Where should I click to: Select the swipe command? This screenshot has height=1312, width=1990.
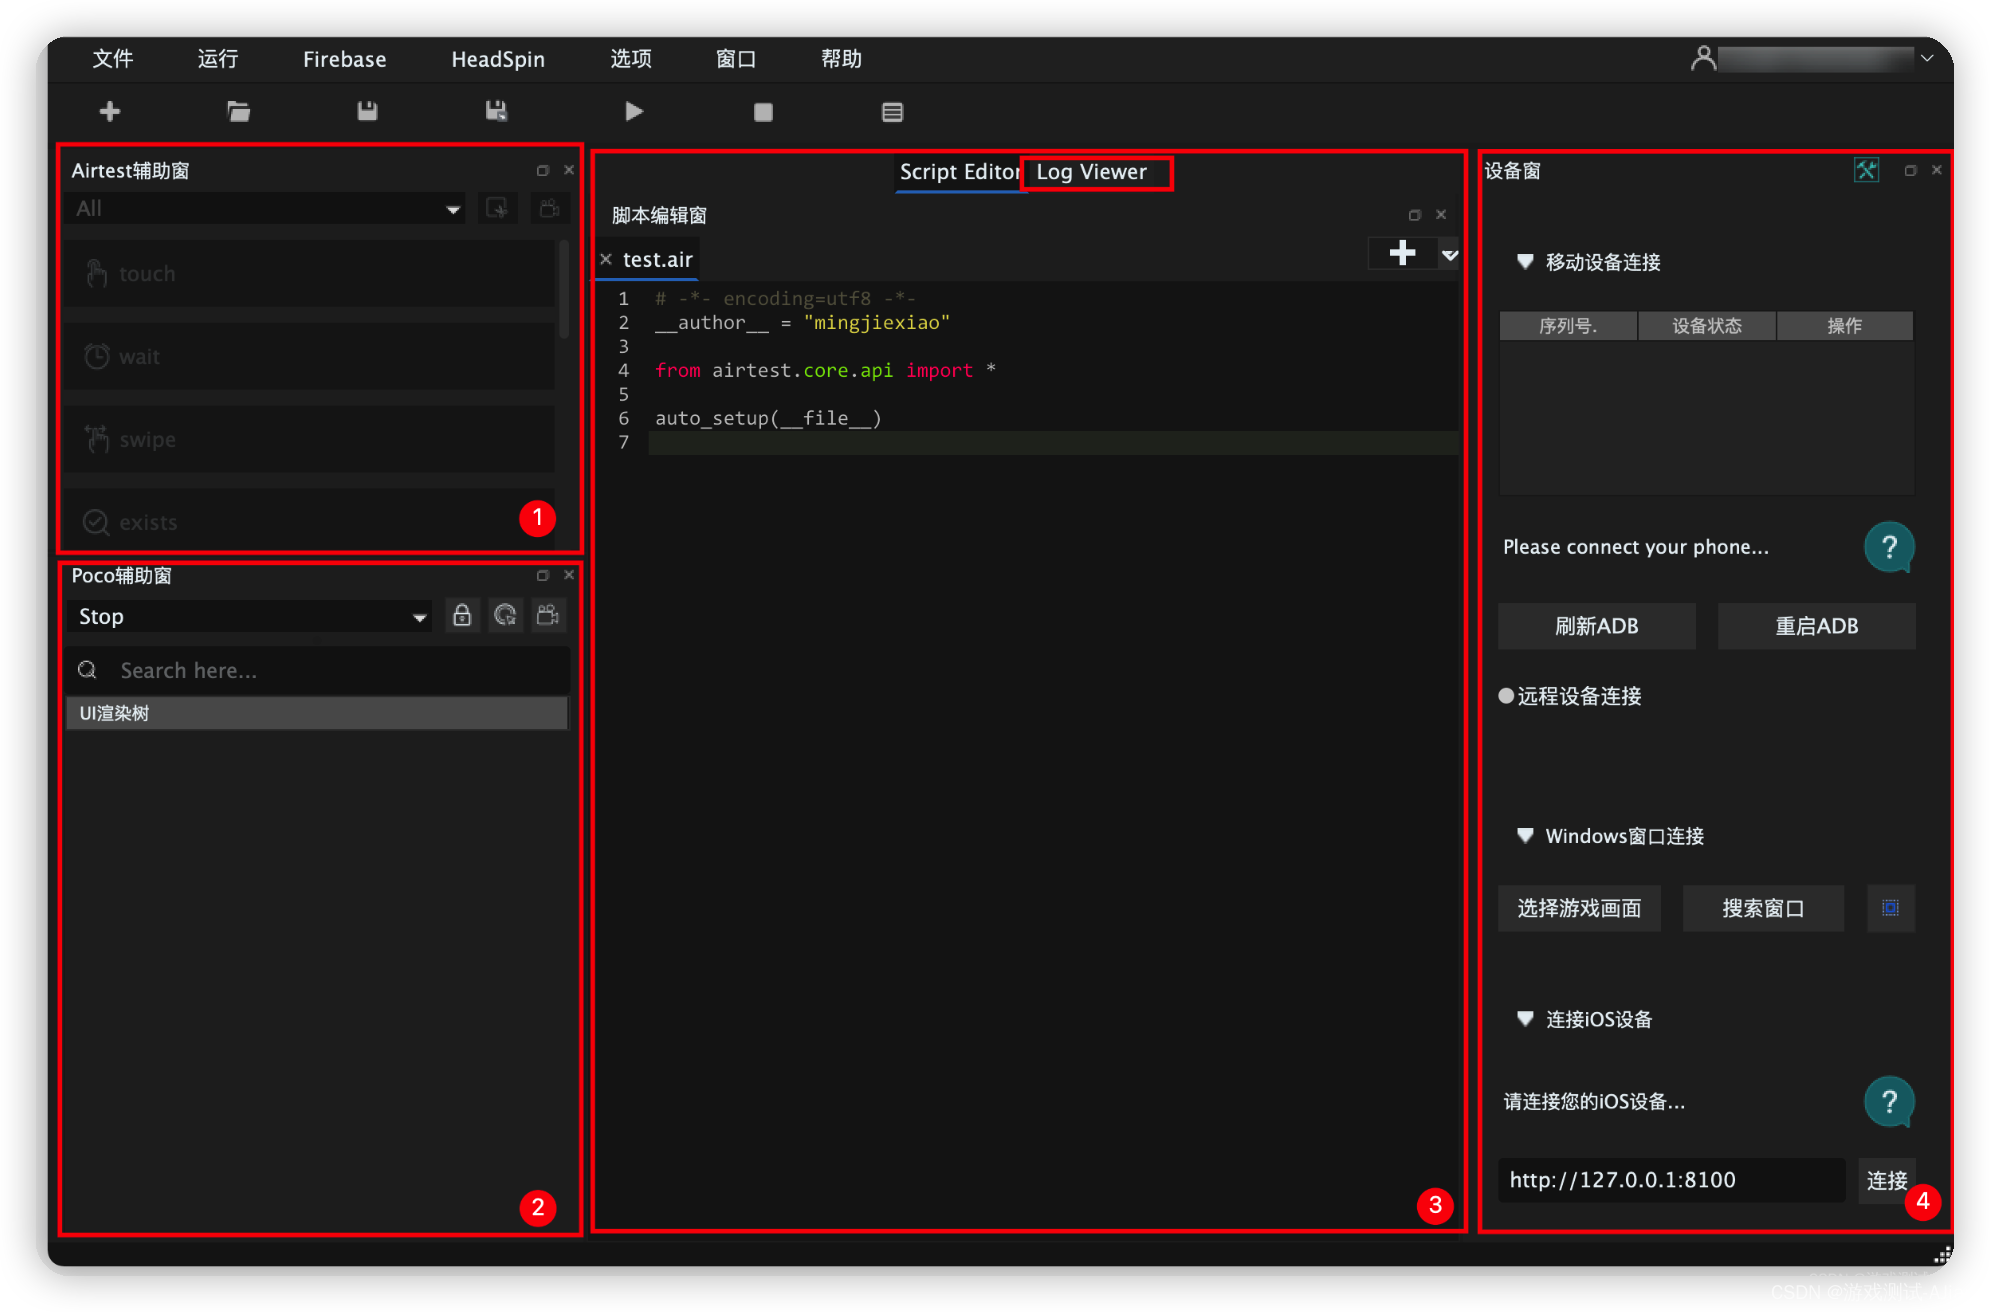click(310, 439)
